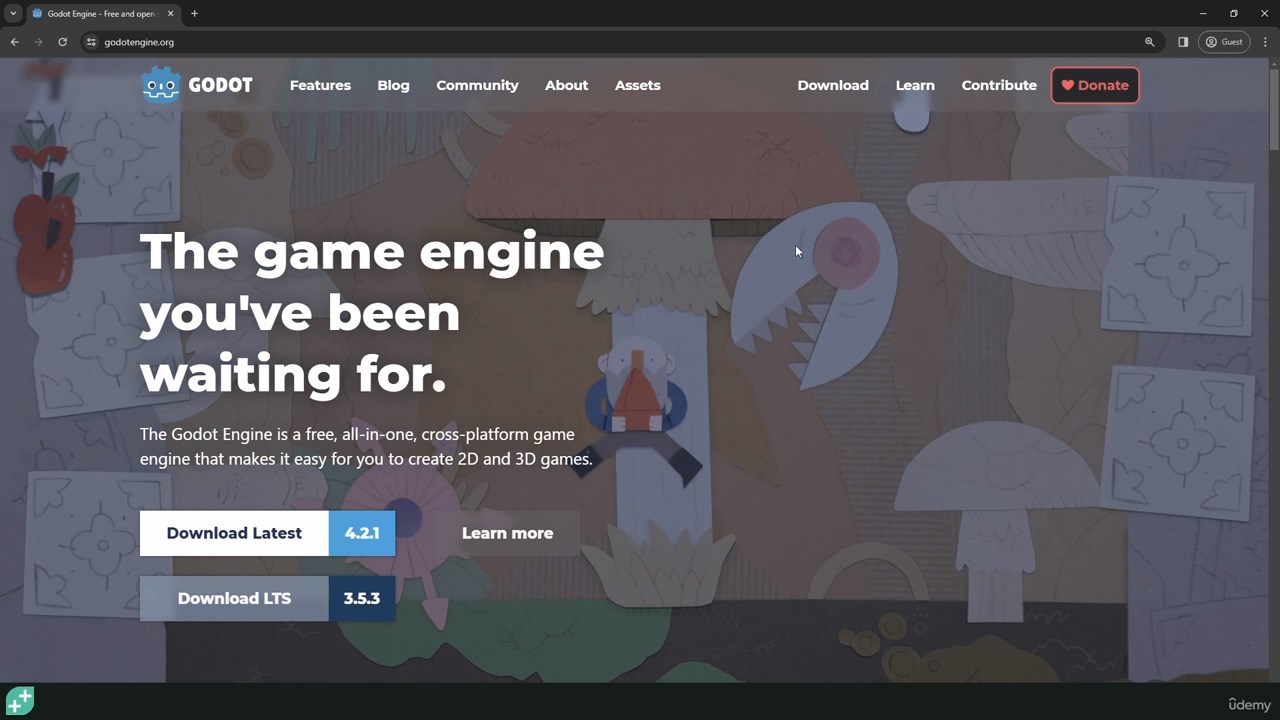
Task: Go to the Download page from navbar
Action: pos(833,85)
